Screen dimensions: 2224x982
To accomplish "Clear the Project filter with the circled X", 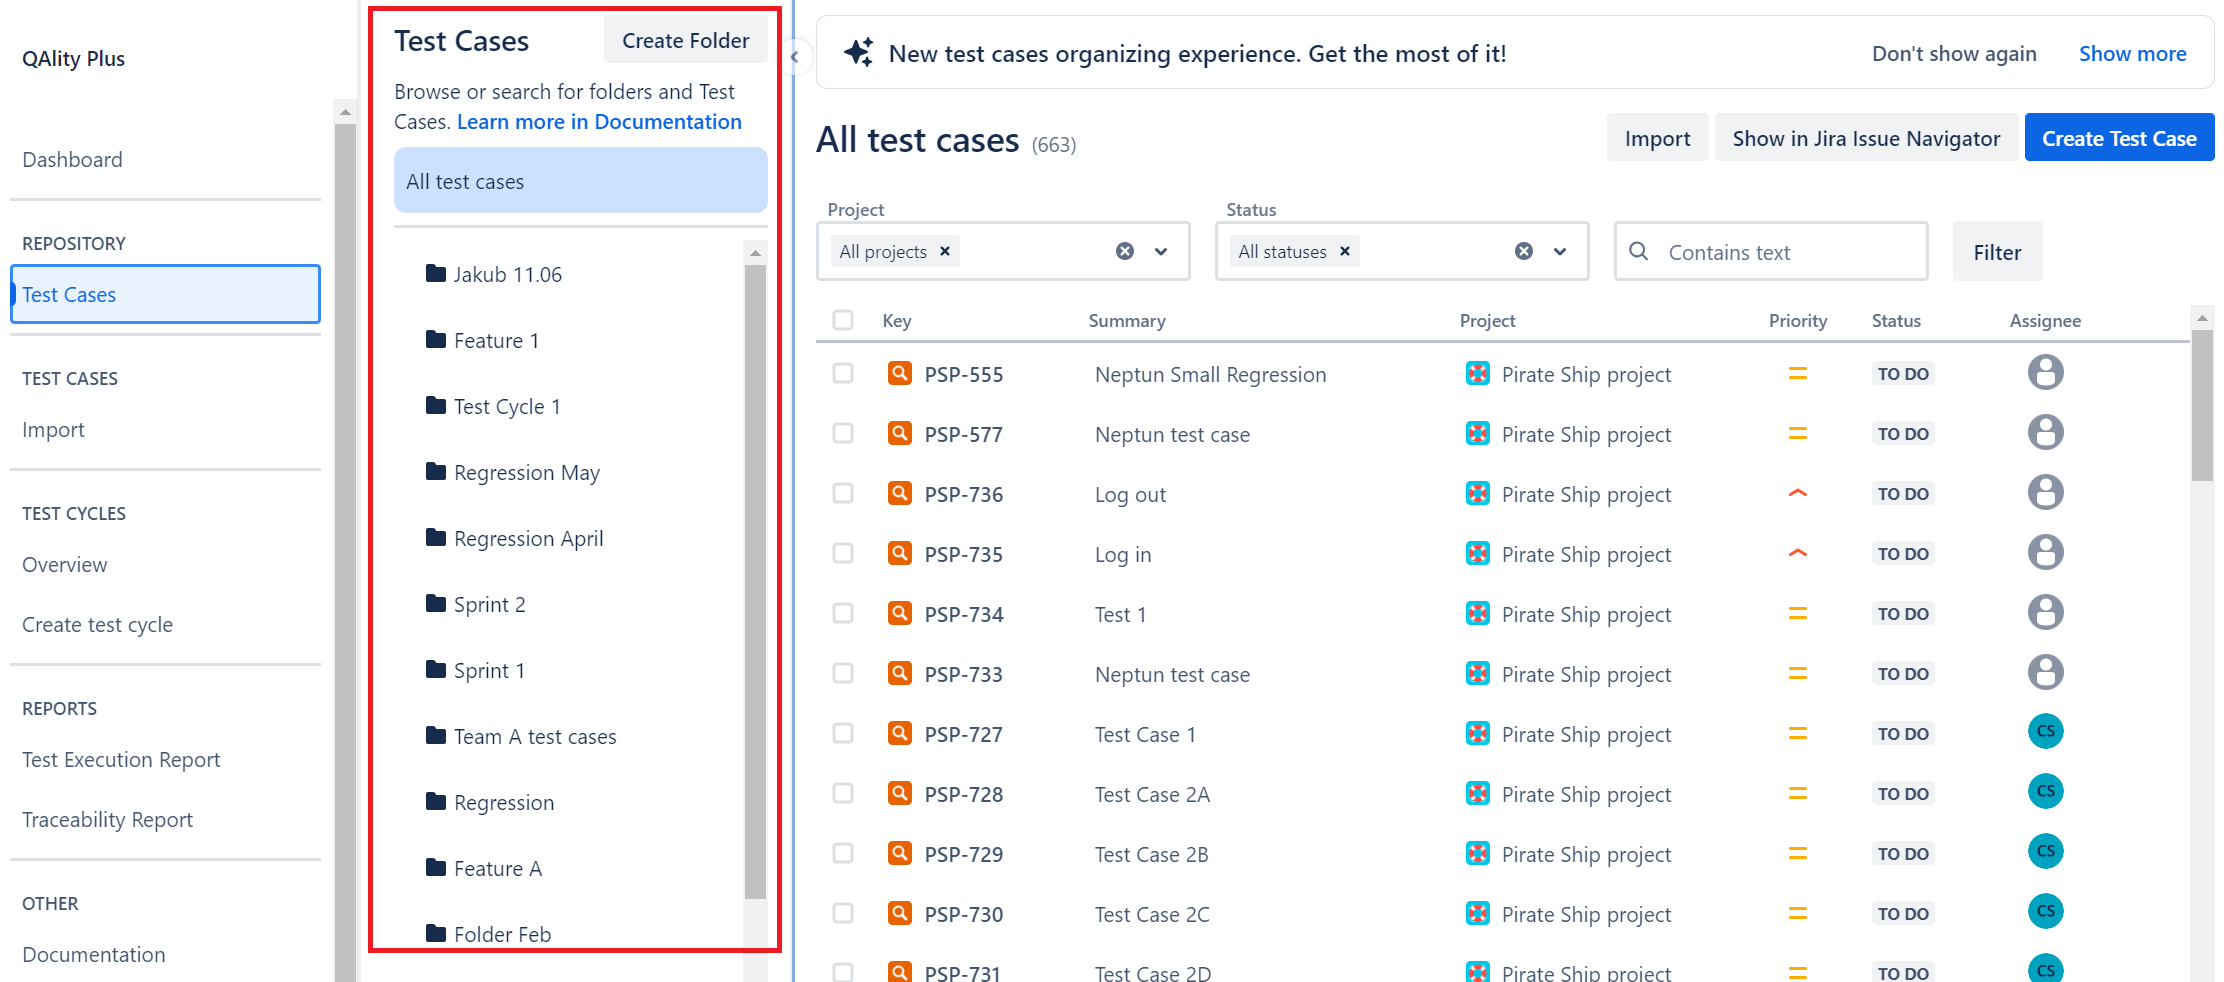I will click(1125, 251).
